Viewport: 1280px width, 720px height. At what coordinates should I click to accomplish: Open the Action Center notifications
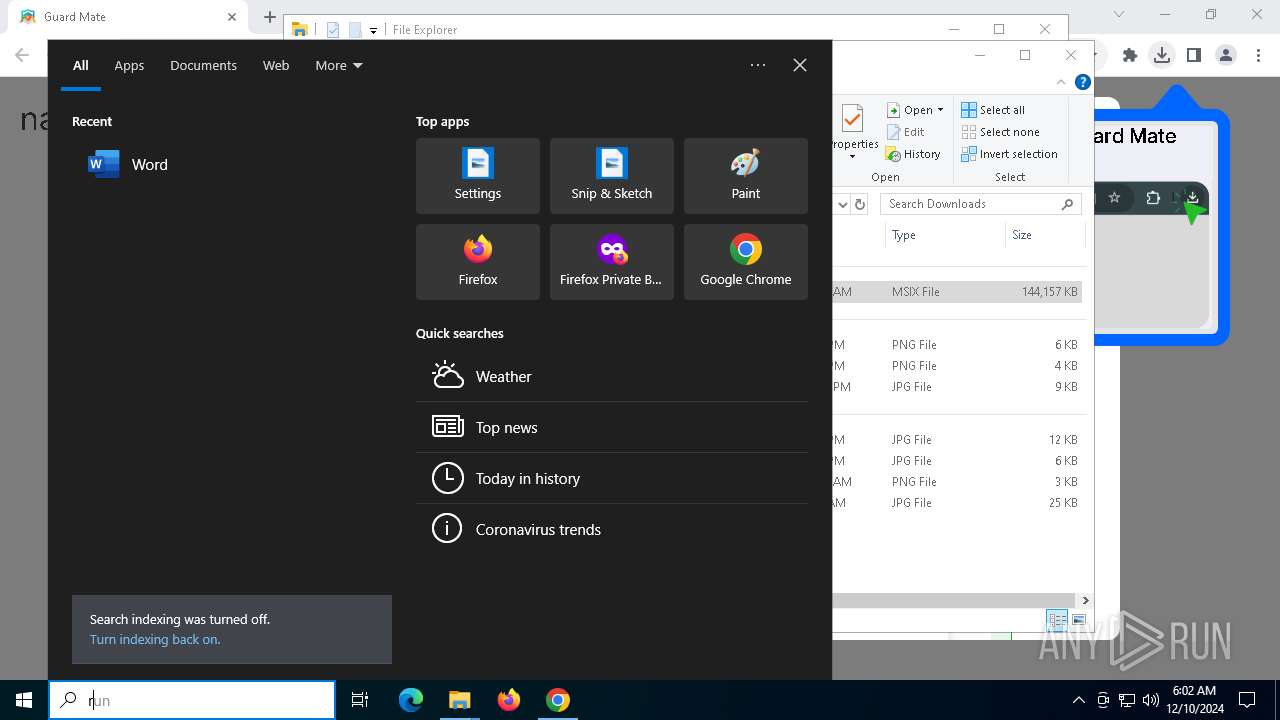click(1247, 700)
